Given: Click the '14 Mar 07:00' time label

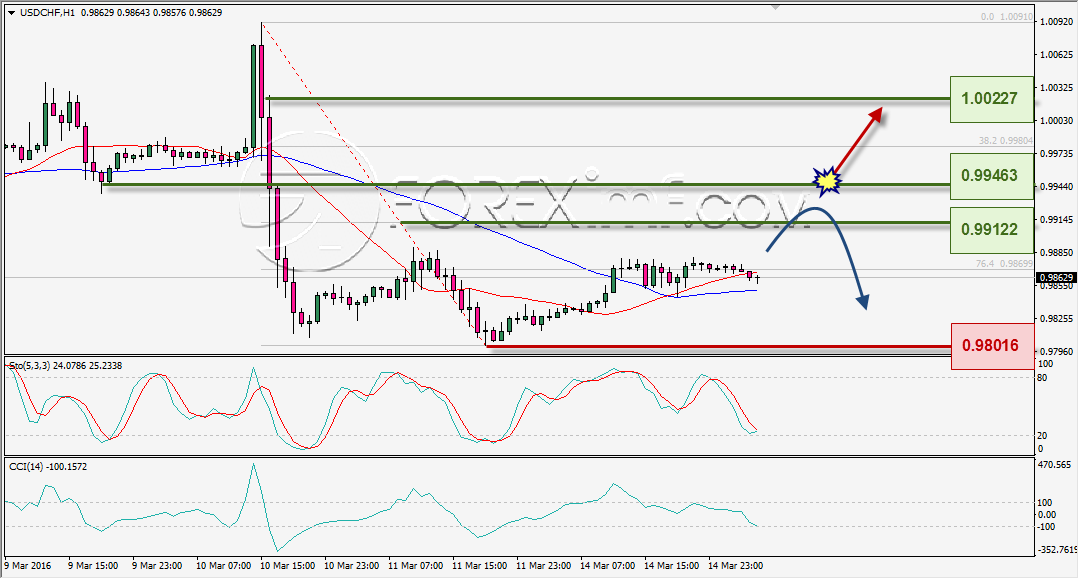Looking at the screenshot, I should tap(608, 566).
